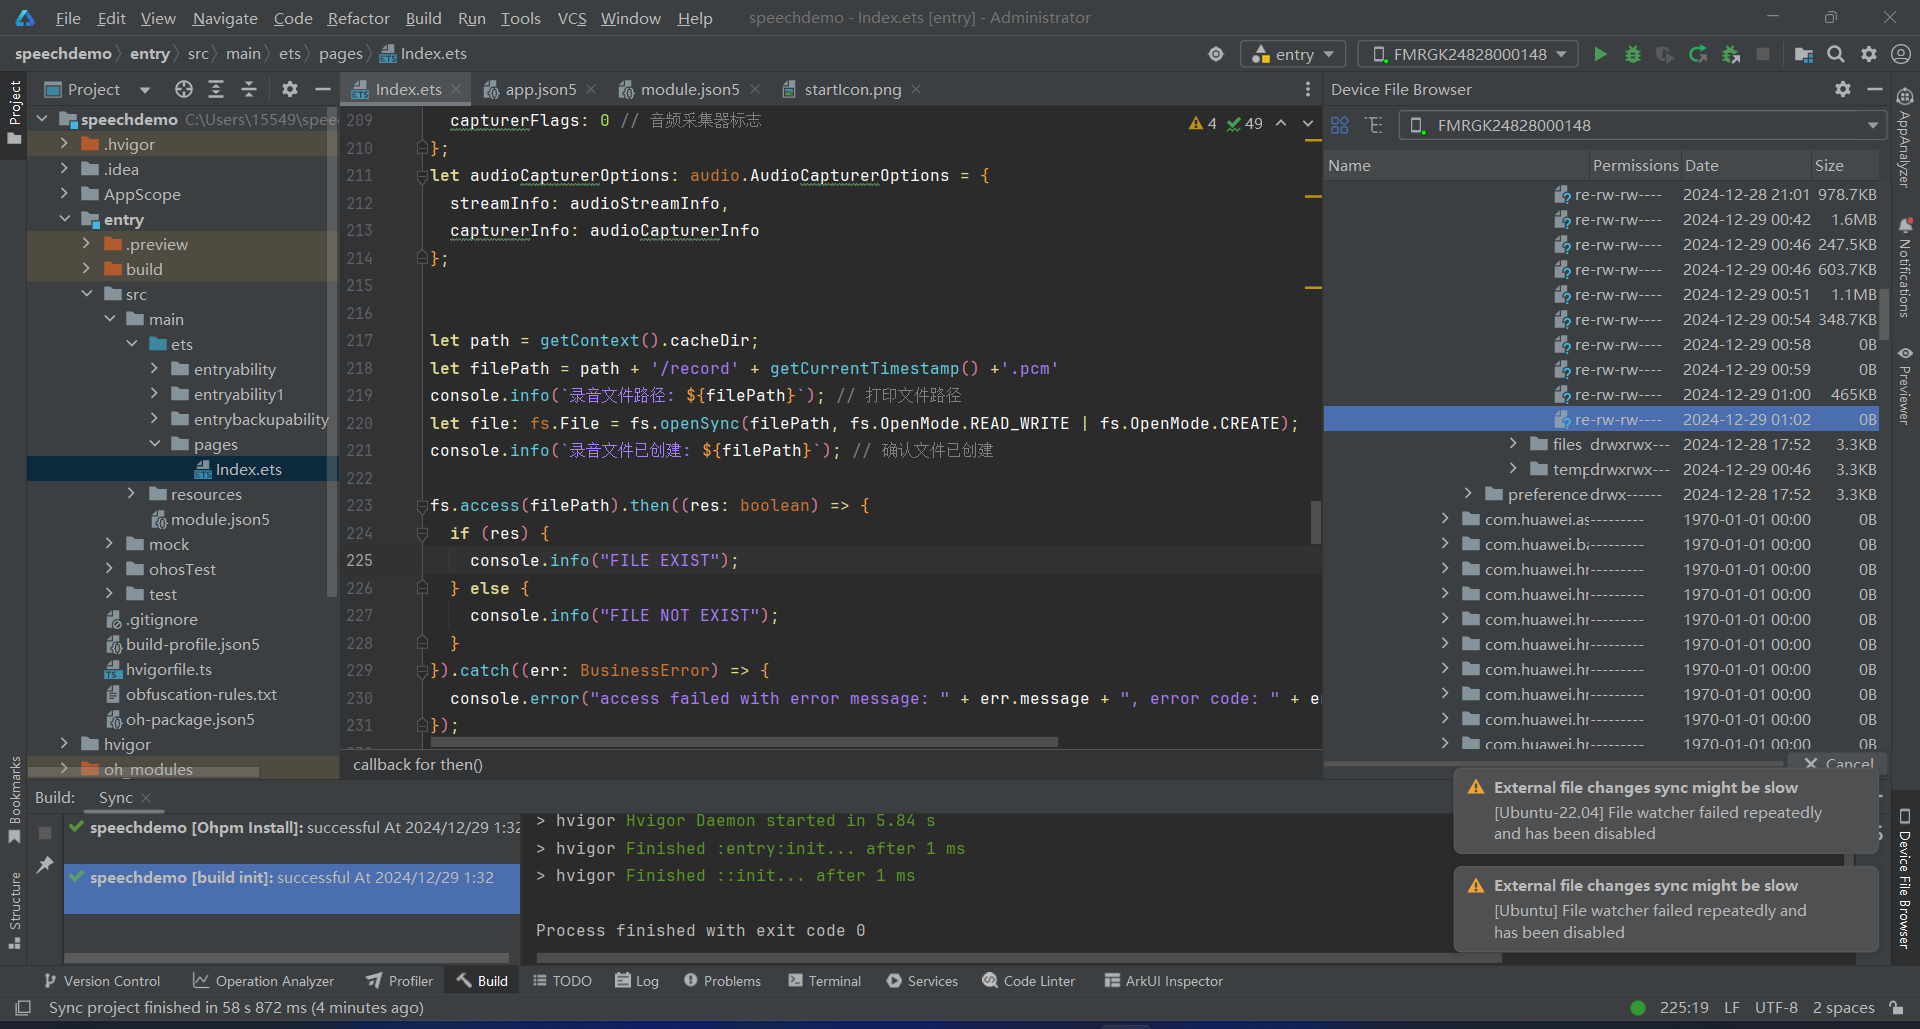1920x1029 pixels.
Task: Select device file dated 2024-12-29 01:00
Action: pyautogui.click(x=1601, y=394)
